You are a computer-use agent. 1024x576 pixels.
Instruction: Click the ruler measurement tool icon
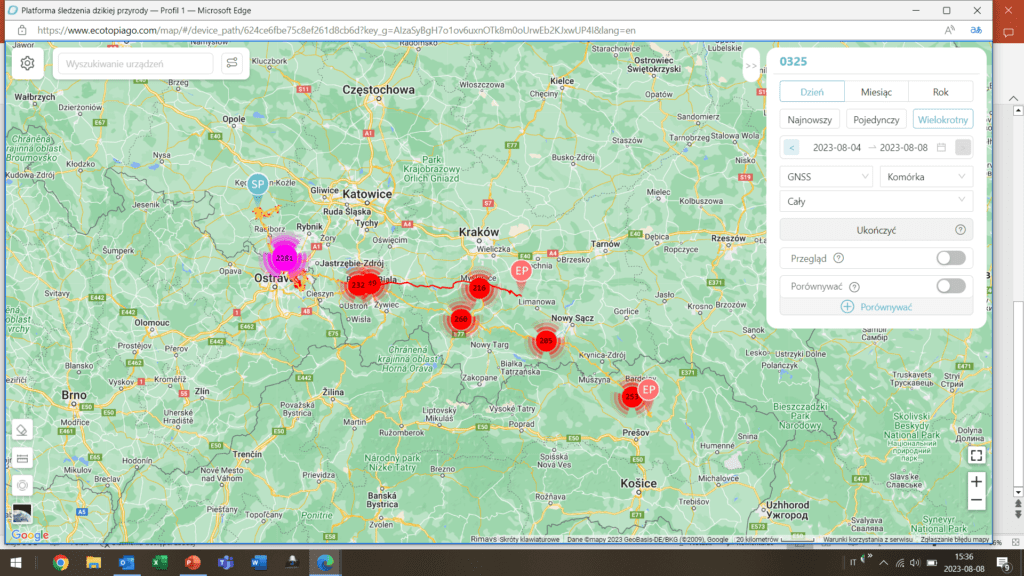(22, 458)
